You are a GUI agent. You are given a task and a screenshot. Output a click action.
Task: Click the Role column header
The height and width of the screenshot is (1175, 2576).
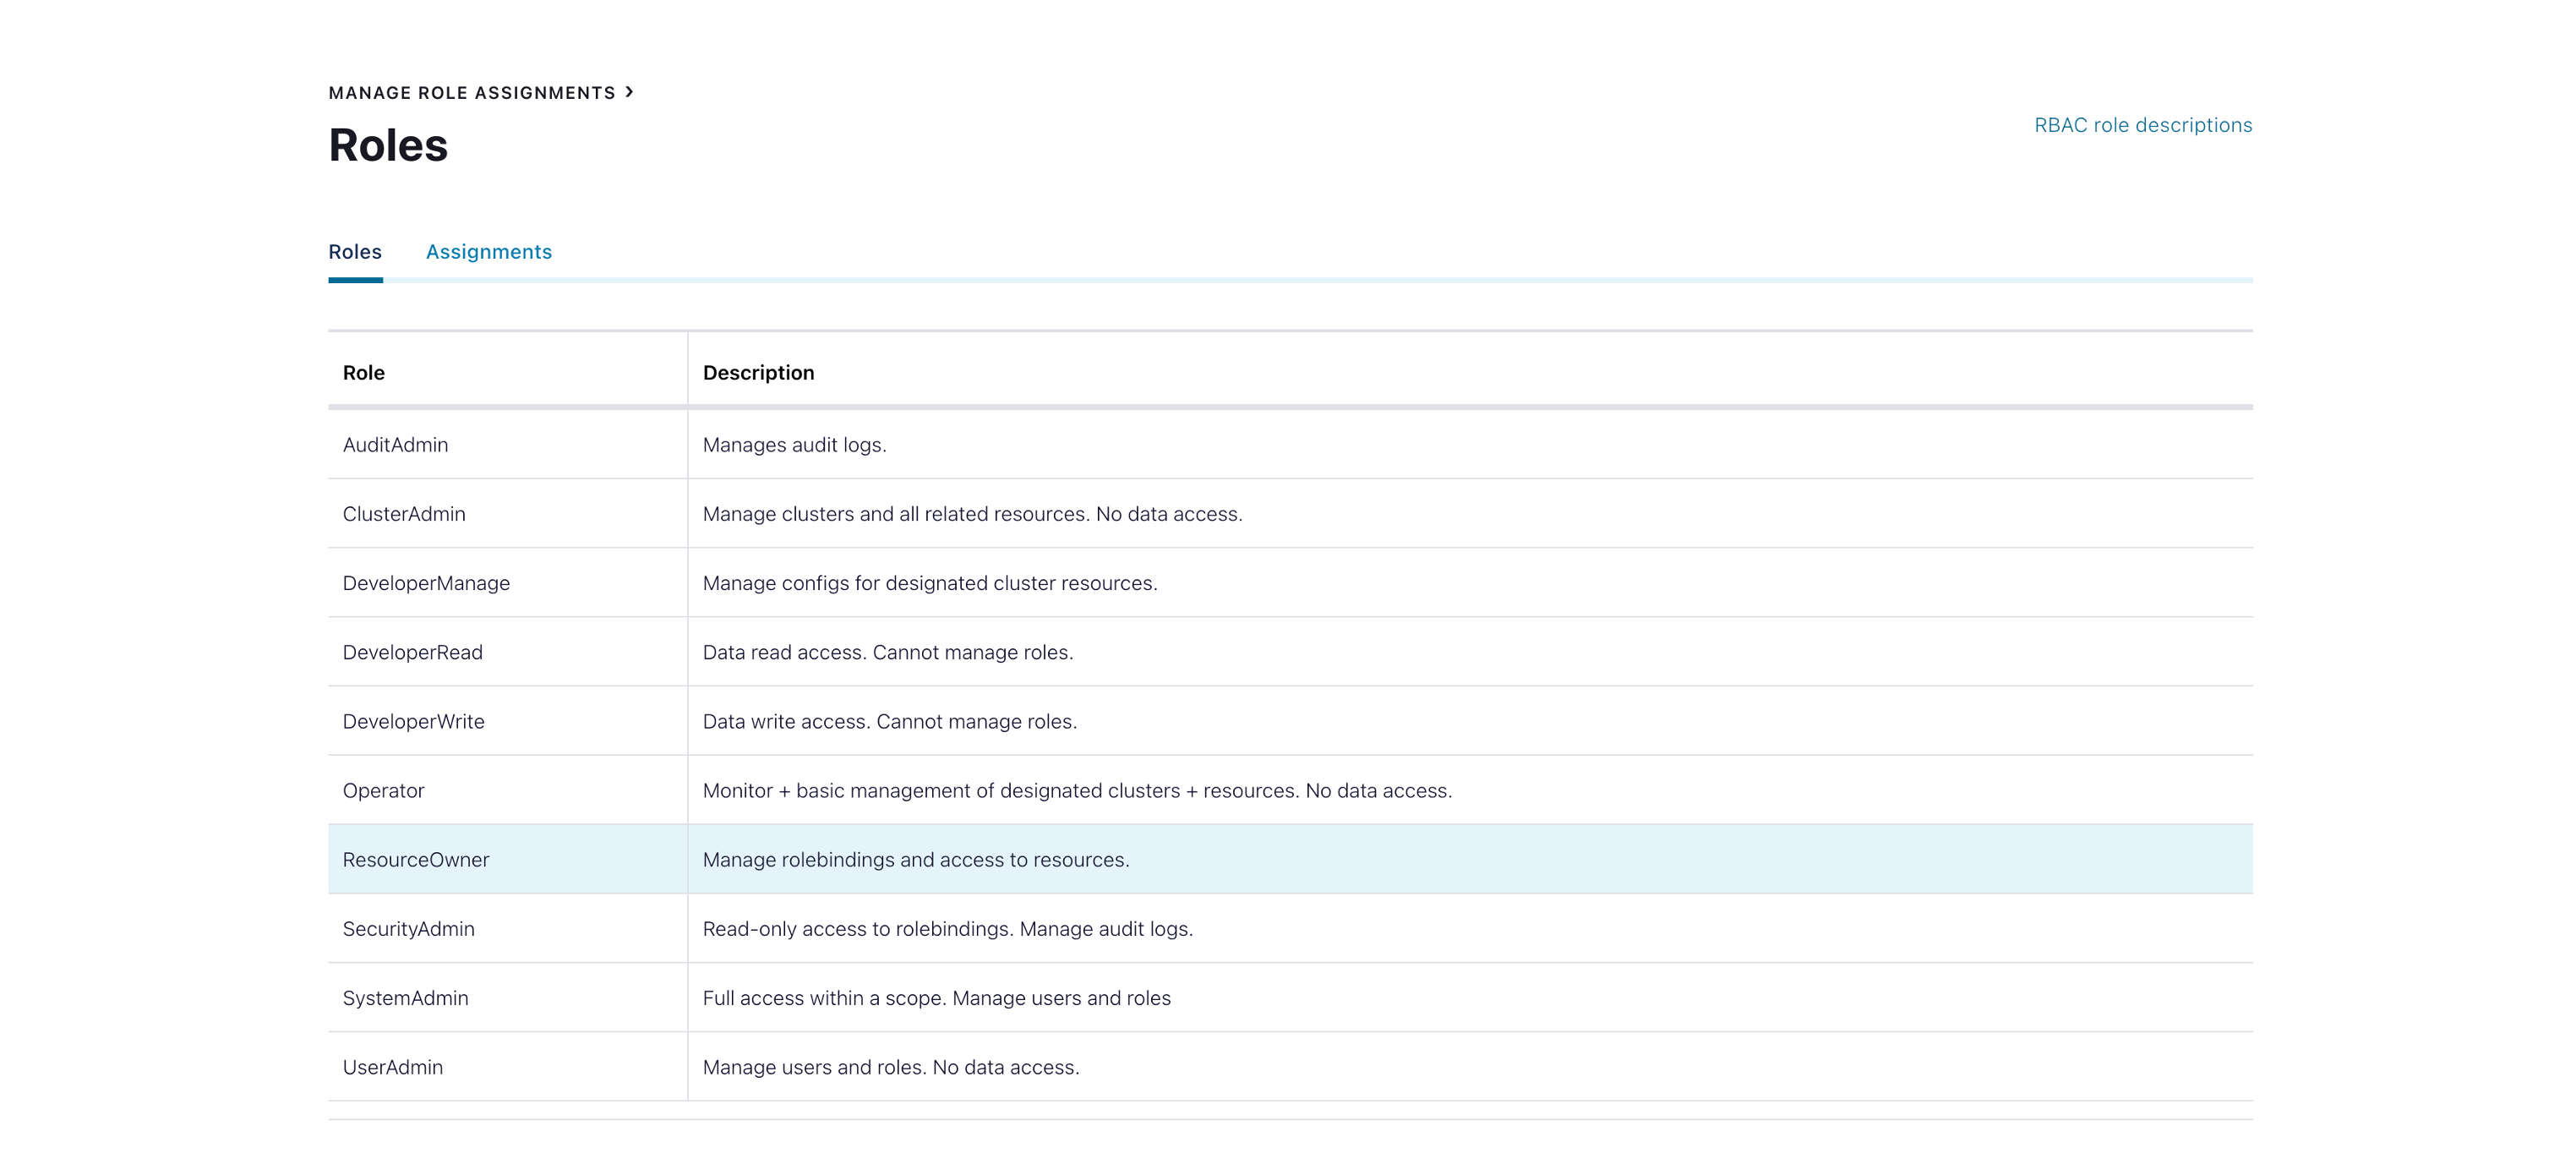pos(364,373)
